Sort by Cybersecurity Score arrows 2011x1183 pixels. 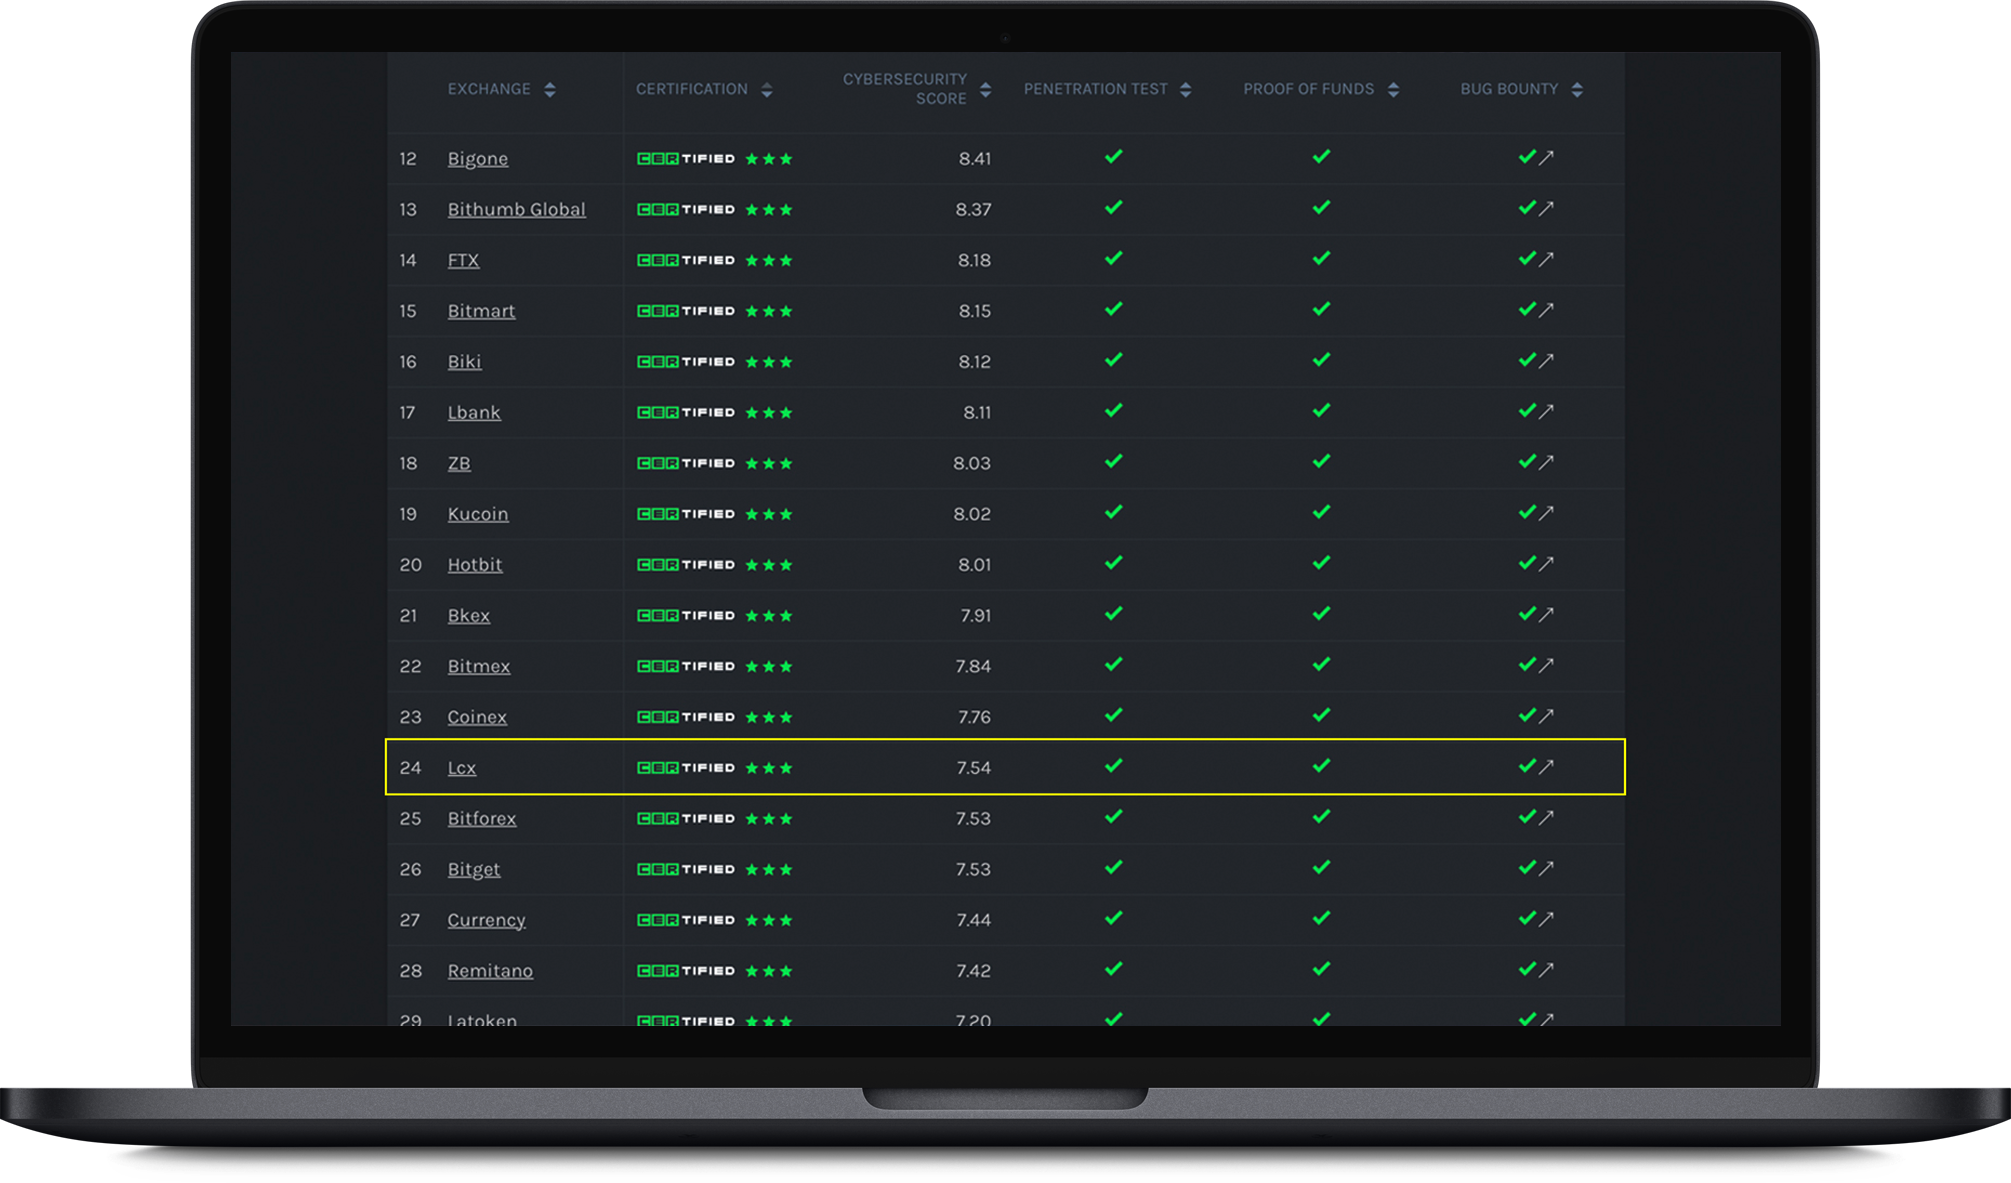[x=986, y=90]
